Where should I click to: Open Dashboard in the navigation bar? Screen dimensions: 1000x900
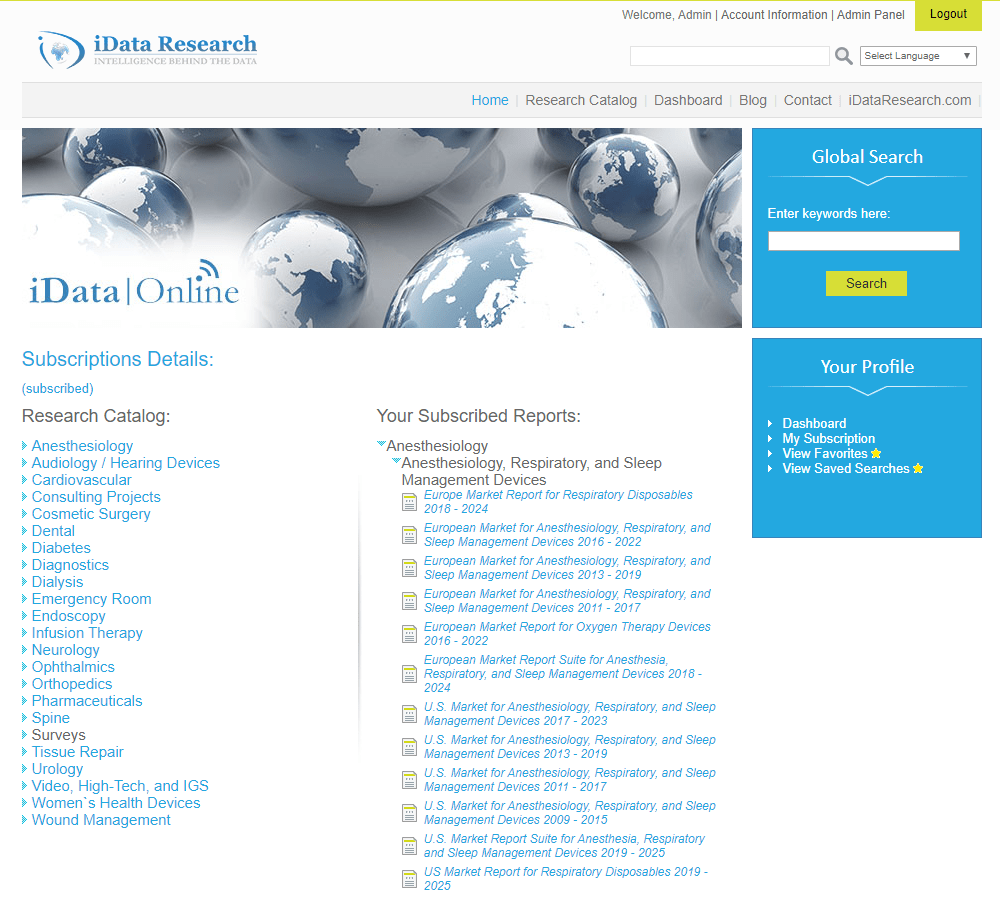click(688, 100)
